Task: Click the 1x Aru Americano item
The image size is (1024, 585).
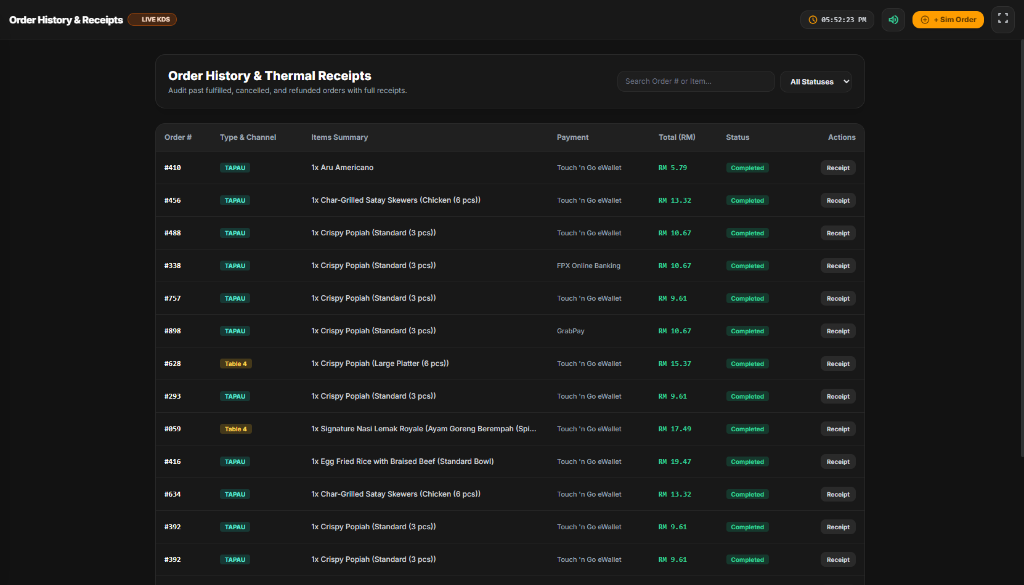Action: point(342,168)
